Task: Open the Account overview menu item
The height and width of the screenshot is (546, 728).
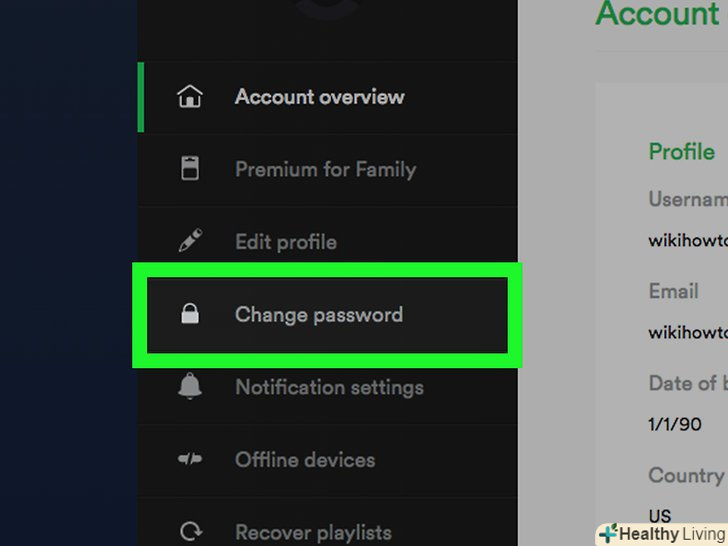Action: [x=319, y=97]
